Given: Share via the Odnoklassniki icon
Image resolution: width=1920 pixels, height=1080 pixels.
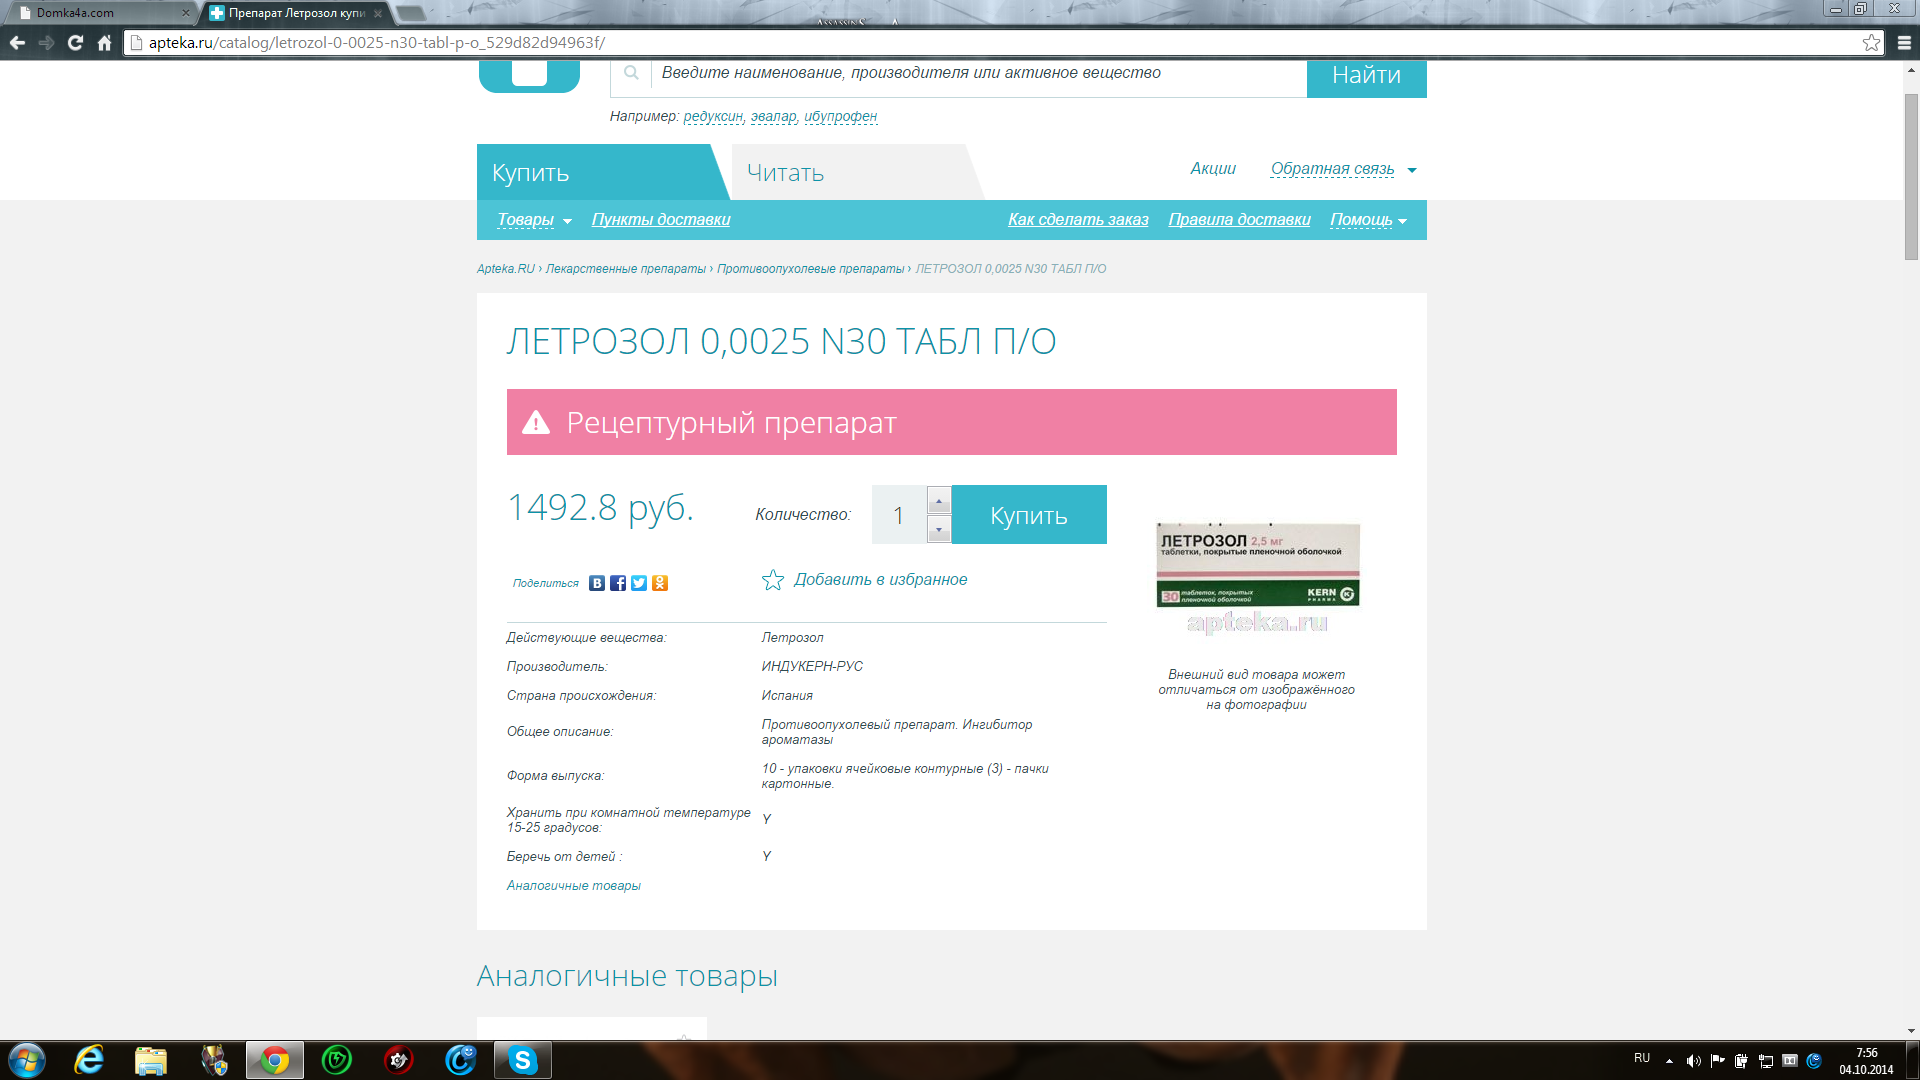Looking at the screenshot, I should coord(660,583).
